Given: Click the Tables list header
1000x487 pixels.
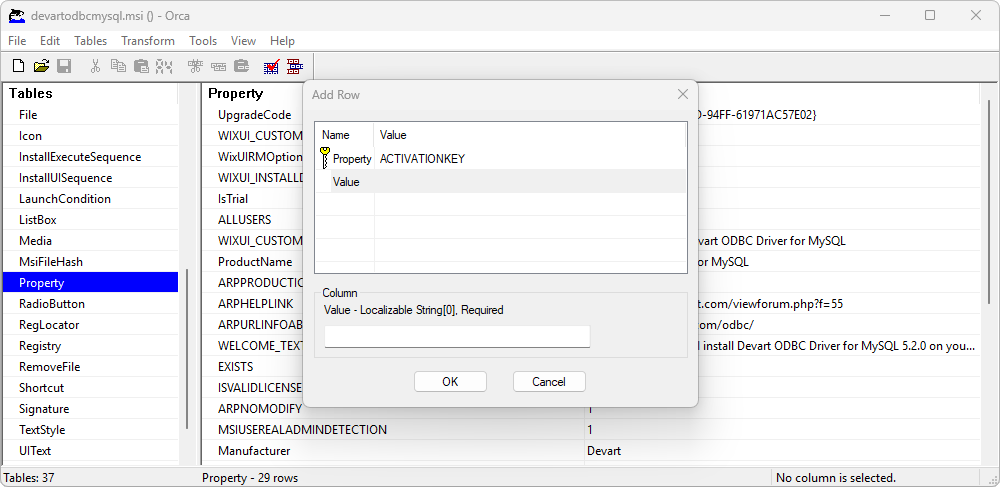Looking at the screenshot, I should [91, 94].
